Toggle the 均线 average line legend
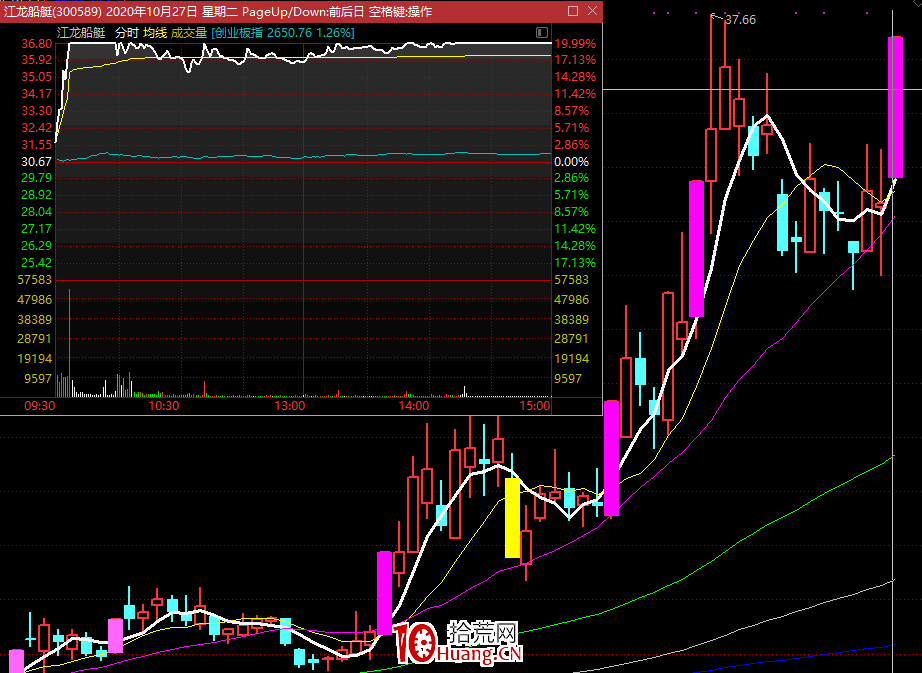Screen dimensions: 922x673 pyautogui.click(x=154, y=33)
